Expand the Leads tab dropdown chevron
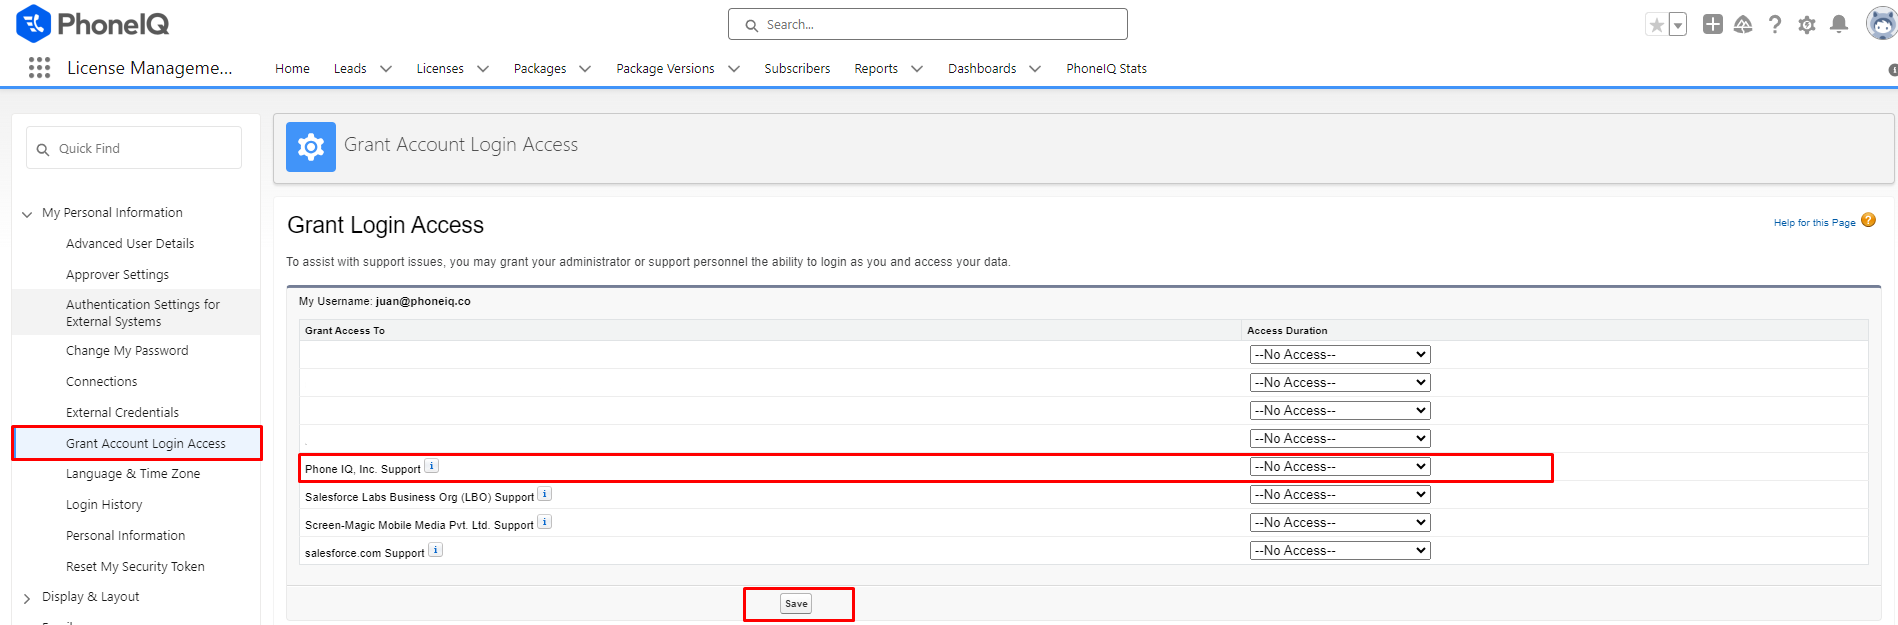The height and width of the screenshot is (625, 1898). (x=386, y=69)
